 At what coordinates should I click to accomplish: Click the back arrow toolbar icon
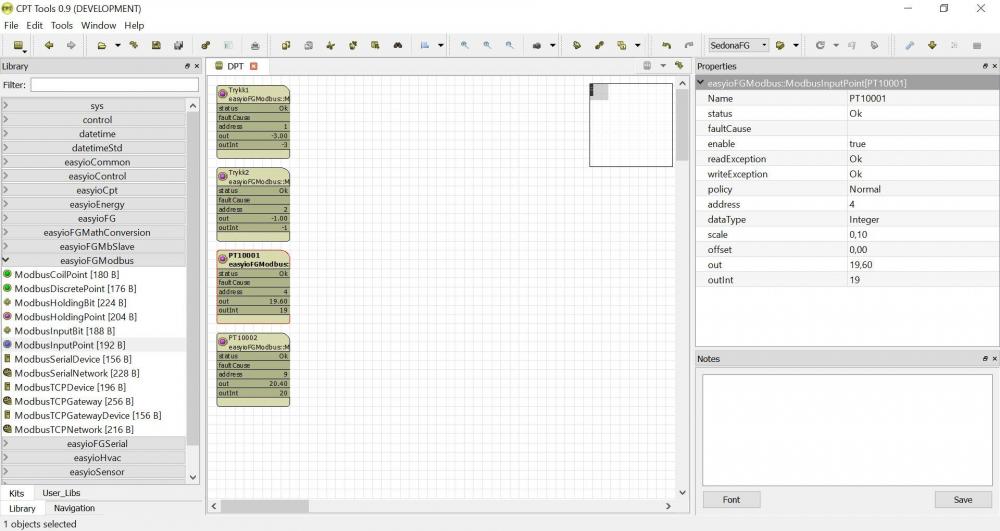click(48, 45)
